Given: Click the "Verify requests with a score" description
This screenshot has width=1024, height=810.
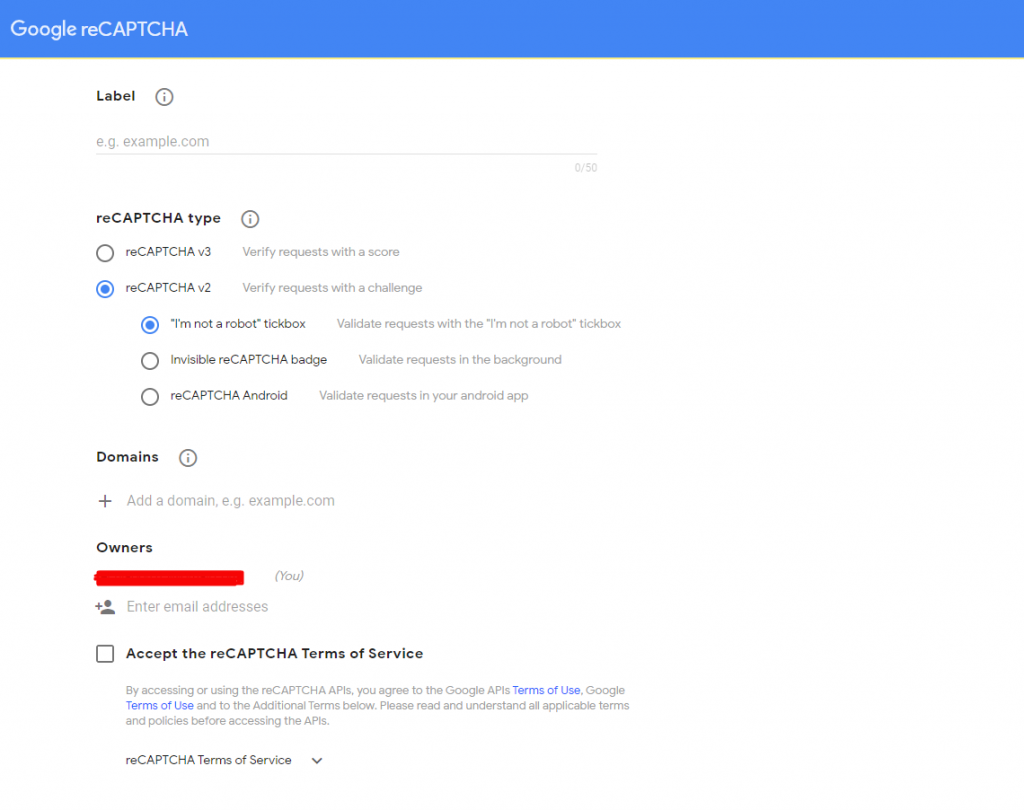Looking at the screenshot, I should tap(321, 252).
